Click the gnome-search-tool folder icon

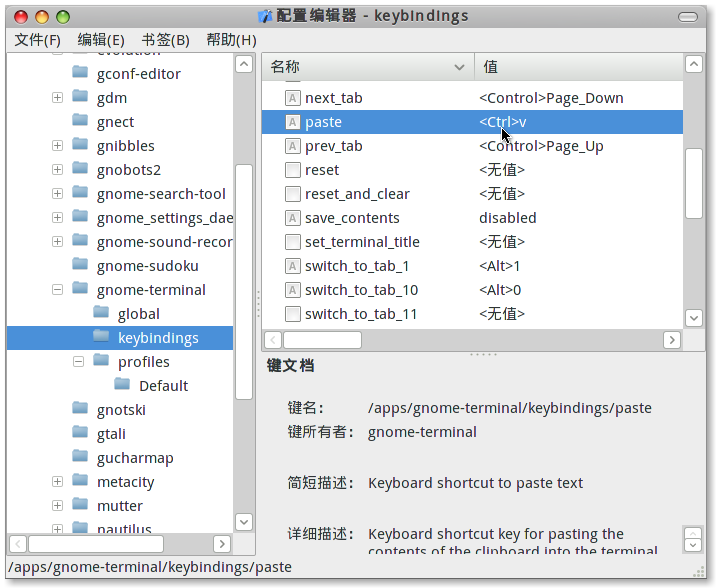pos(80,192)
